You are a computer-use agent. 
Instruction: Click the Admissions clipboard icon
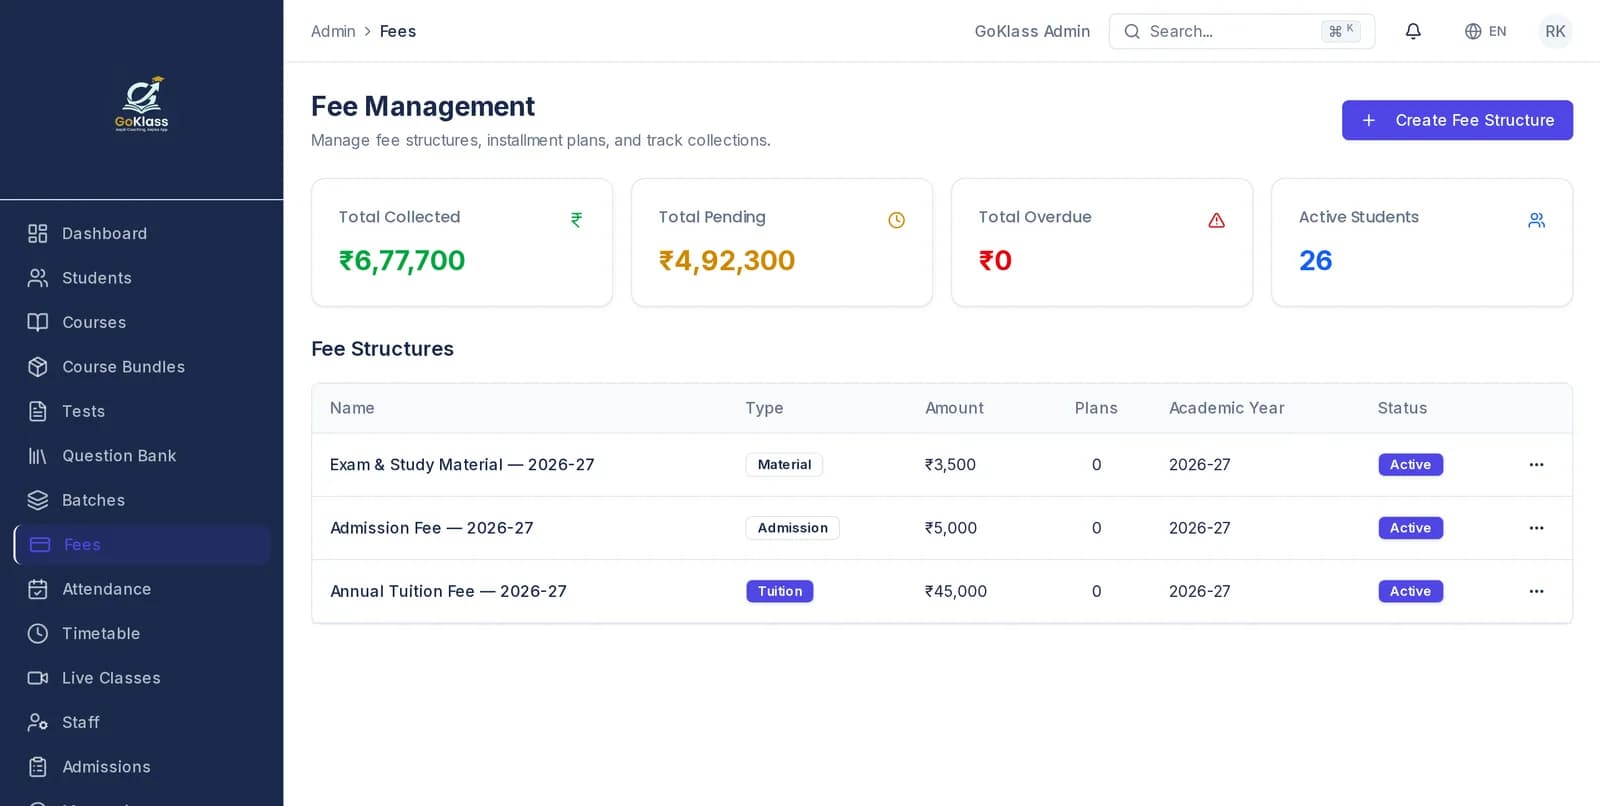pyautogui.click(x=38, y=767)
